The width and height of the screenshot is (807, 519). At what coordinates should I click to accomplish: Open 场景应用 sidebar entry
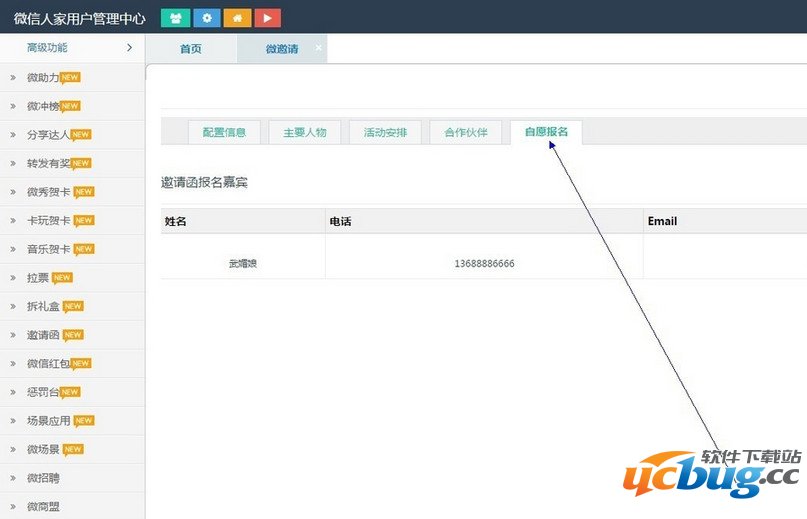pyautogui.click(x=48, y=421)
